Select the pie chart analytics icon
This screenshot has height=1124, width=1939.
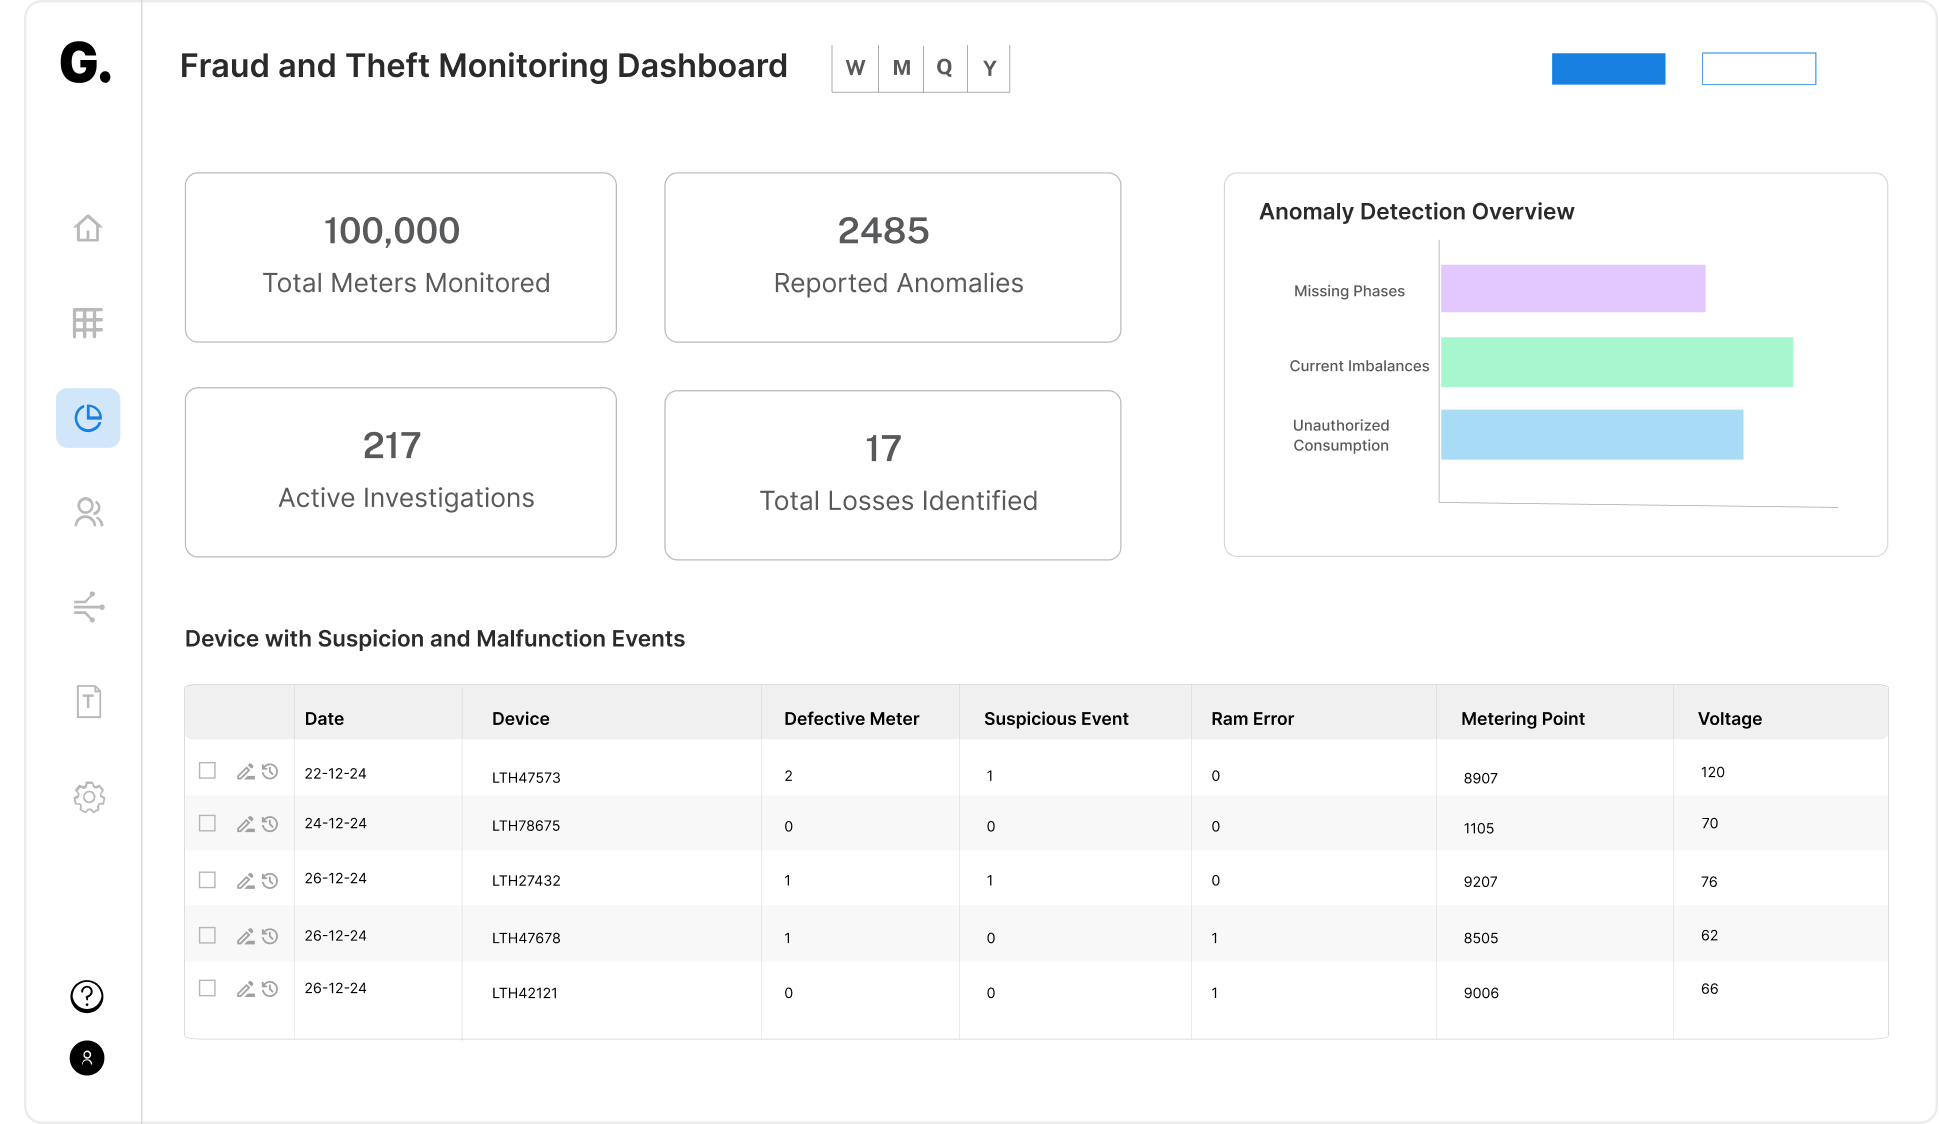pos(88,418)
